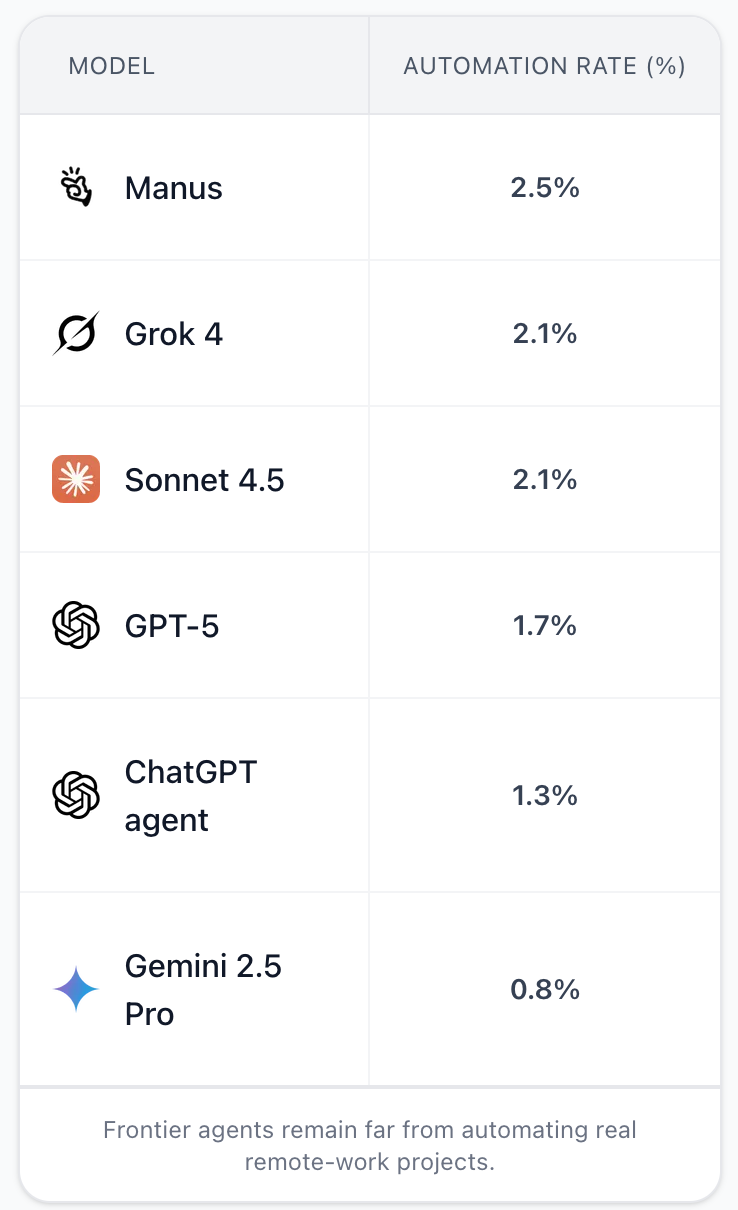Click the caption about frontier agents

pos(370,1147)
